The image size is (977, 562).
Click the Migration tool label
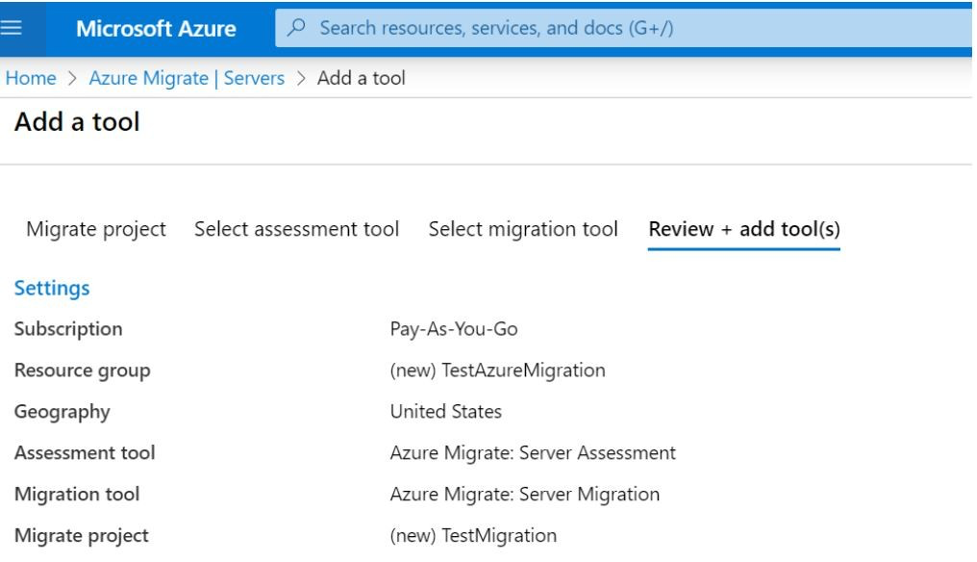(x=77, y=494)
